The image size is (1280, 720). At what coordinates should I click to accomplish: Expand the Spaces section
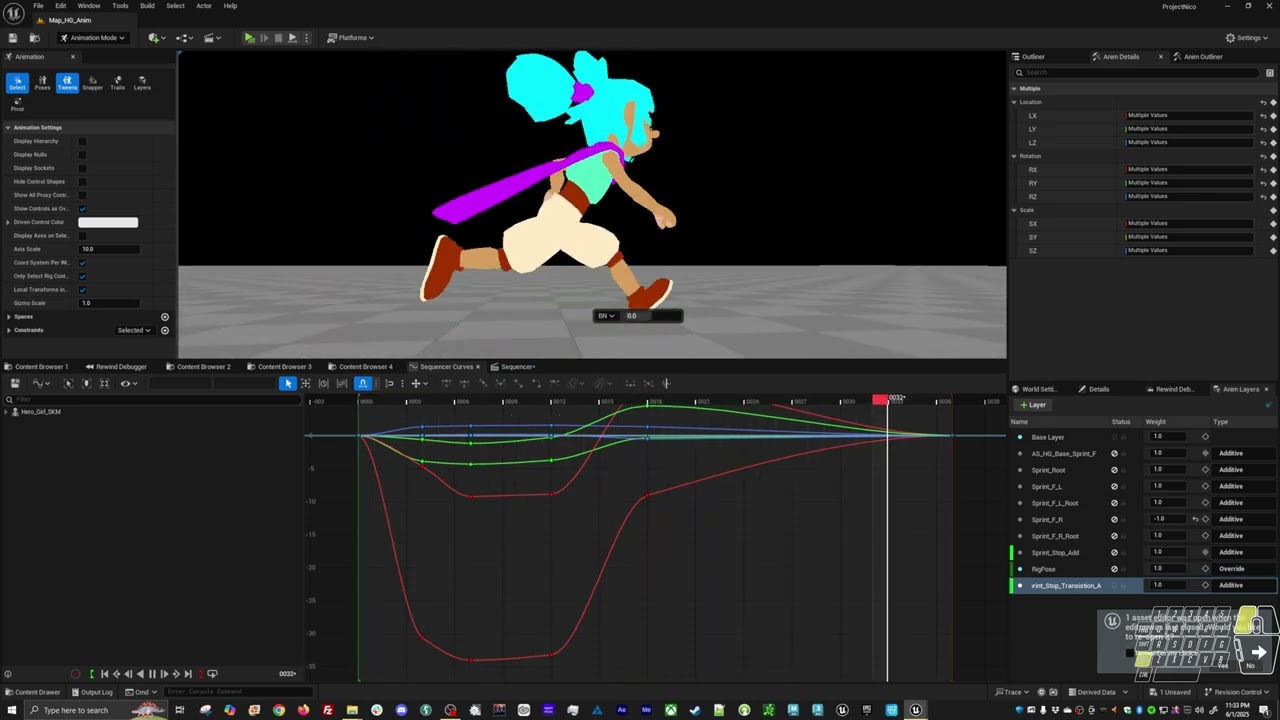click(8, 317)
